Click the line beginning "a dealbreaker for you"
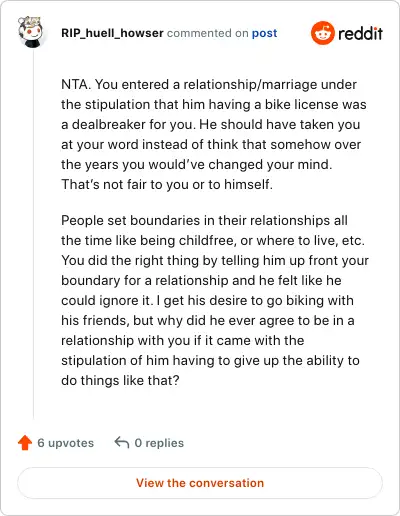The image size is (400, 516). click(x=211, y=124)
